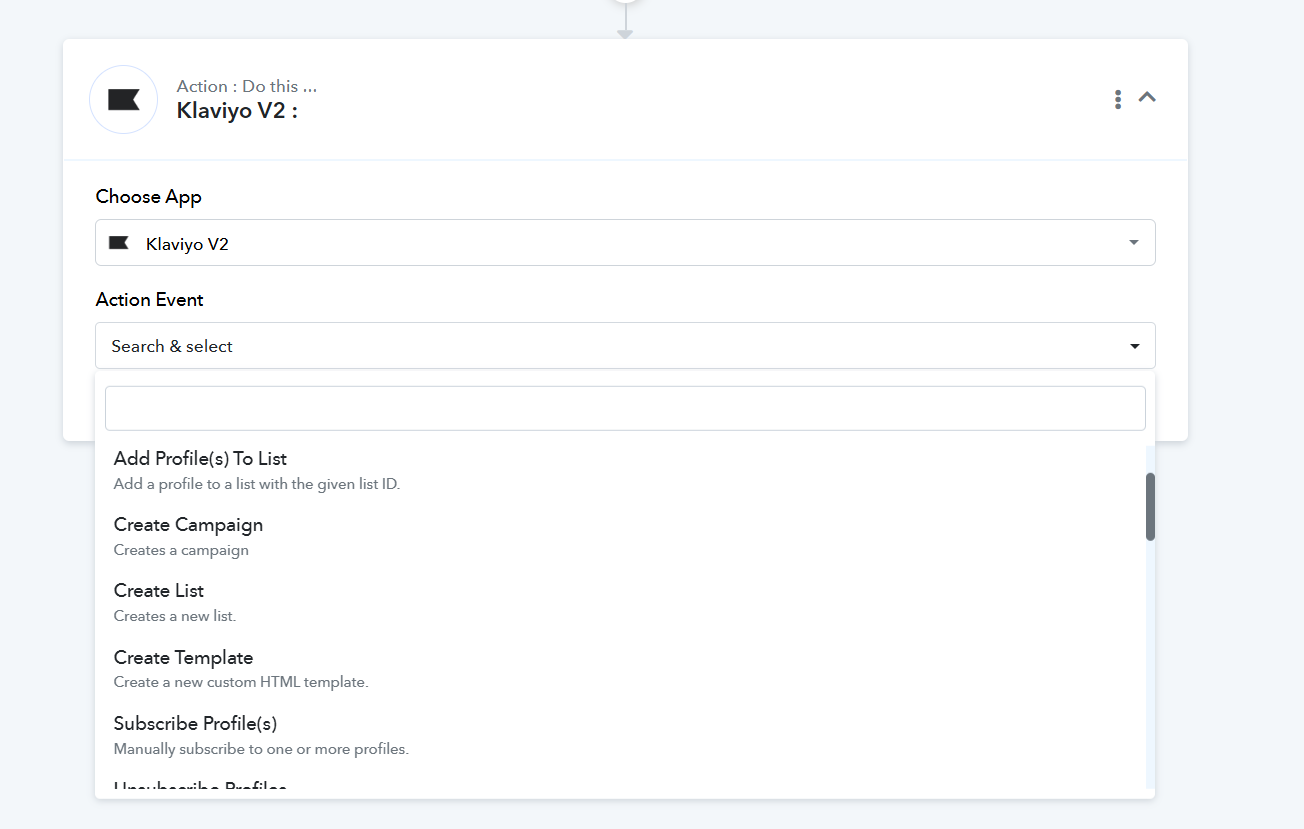The height and width of the screenshot is (829, 1304).
Task: Click the 'Action : Do this ...' label
Action: pos(247,86)
